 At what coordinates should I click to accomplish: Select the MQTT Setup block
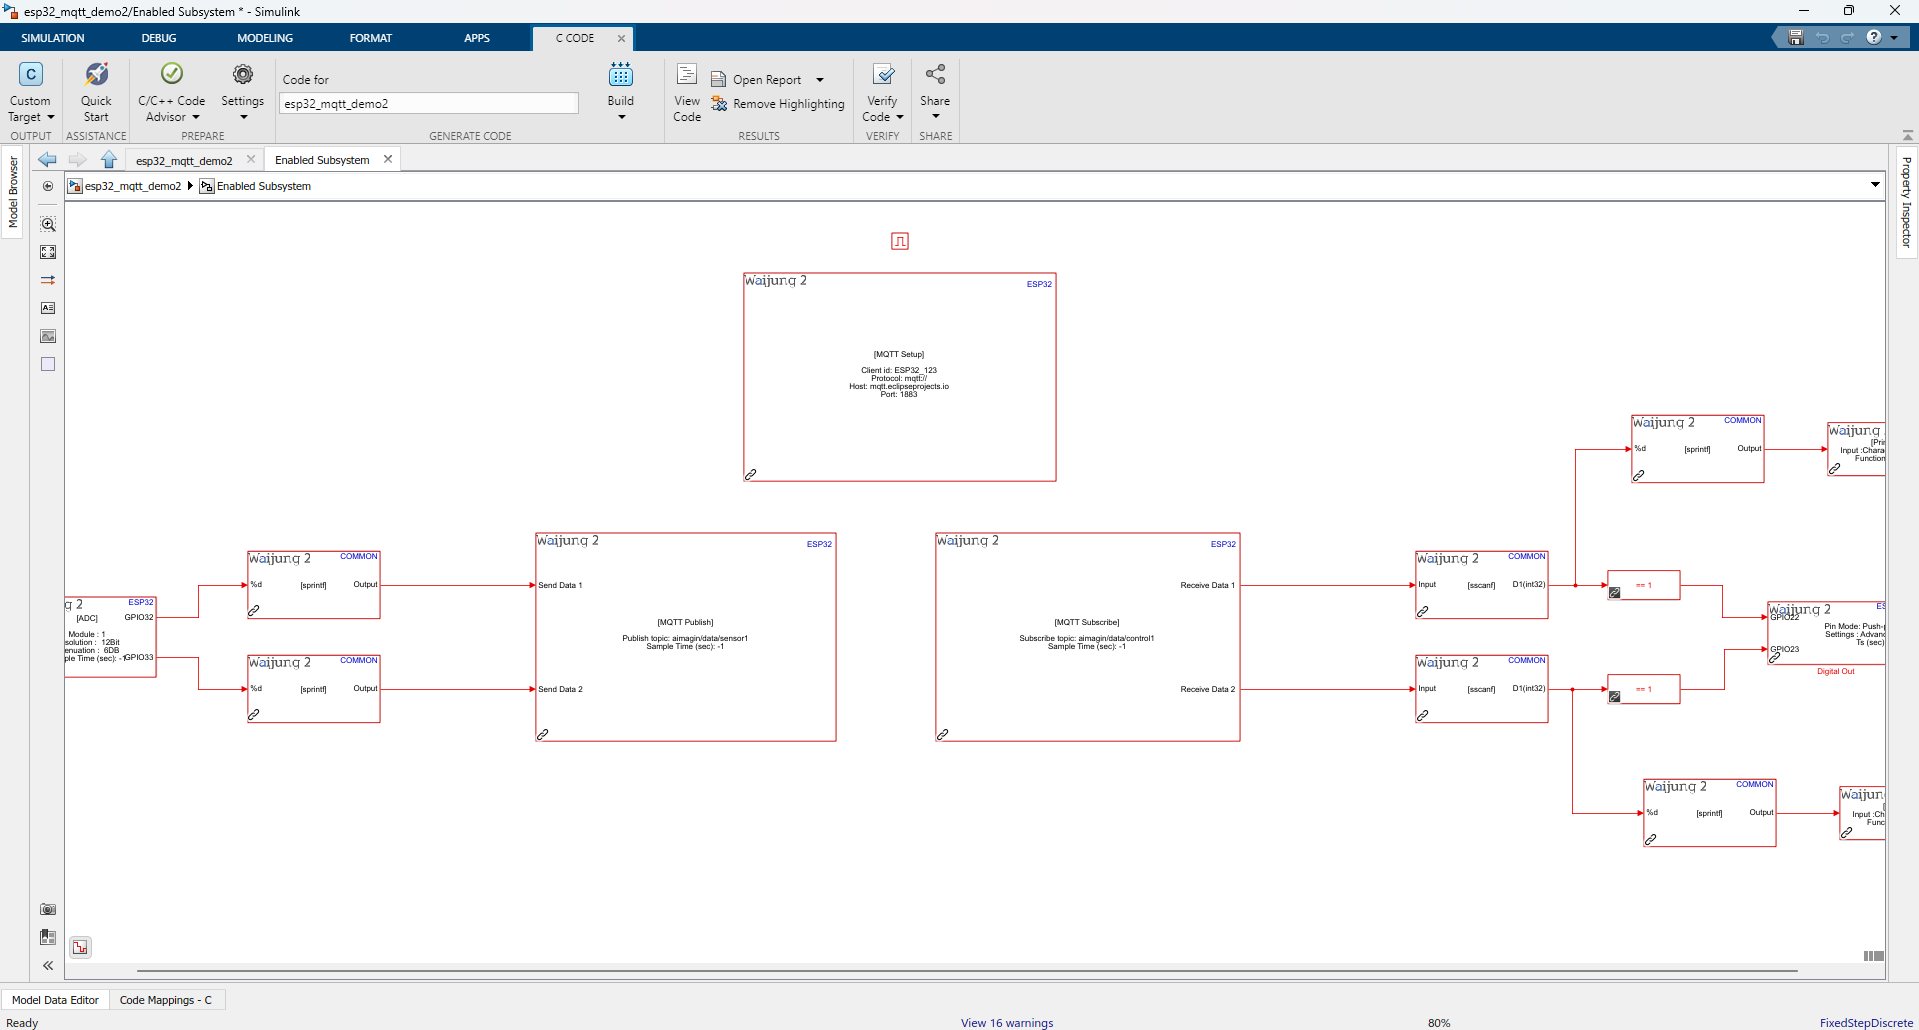(x=900, y=377)
